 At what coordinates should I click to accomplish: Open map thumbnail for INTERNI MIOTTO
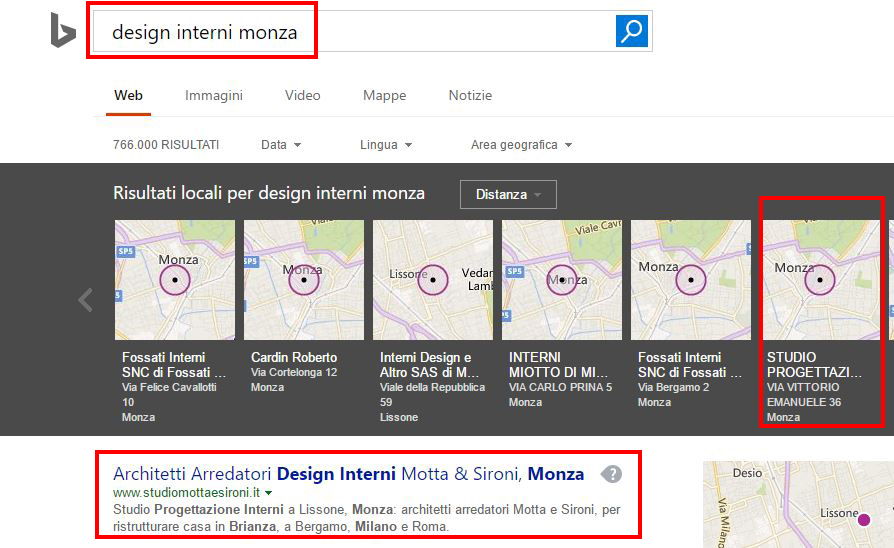coord(562,280)
